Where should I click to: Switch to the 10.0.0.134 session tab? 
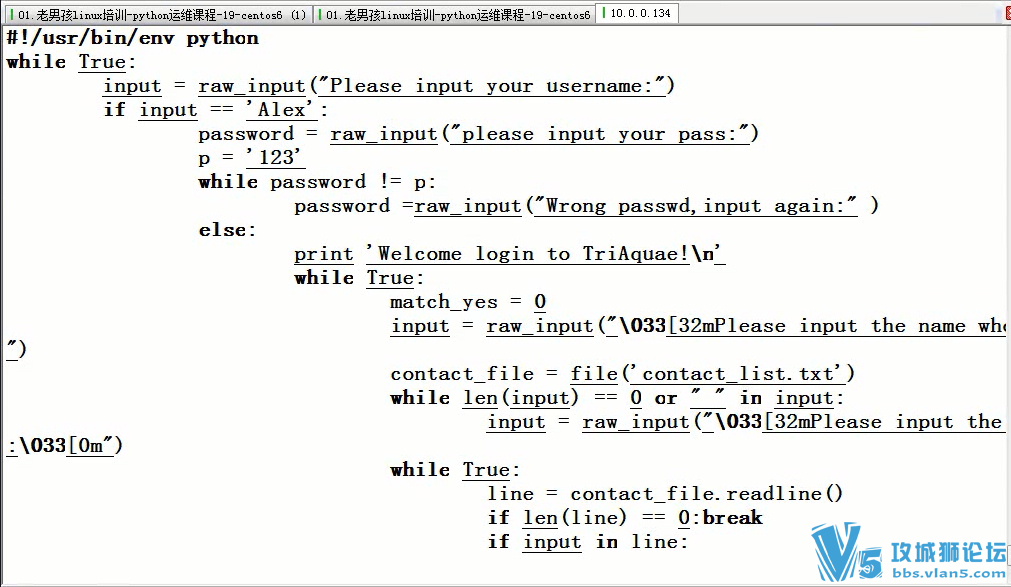pyautogui.click(x=637, y=14)
